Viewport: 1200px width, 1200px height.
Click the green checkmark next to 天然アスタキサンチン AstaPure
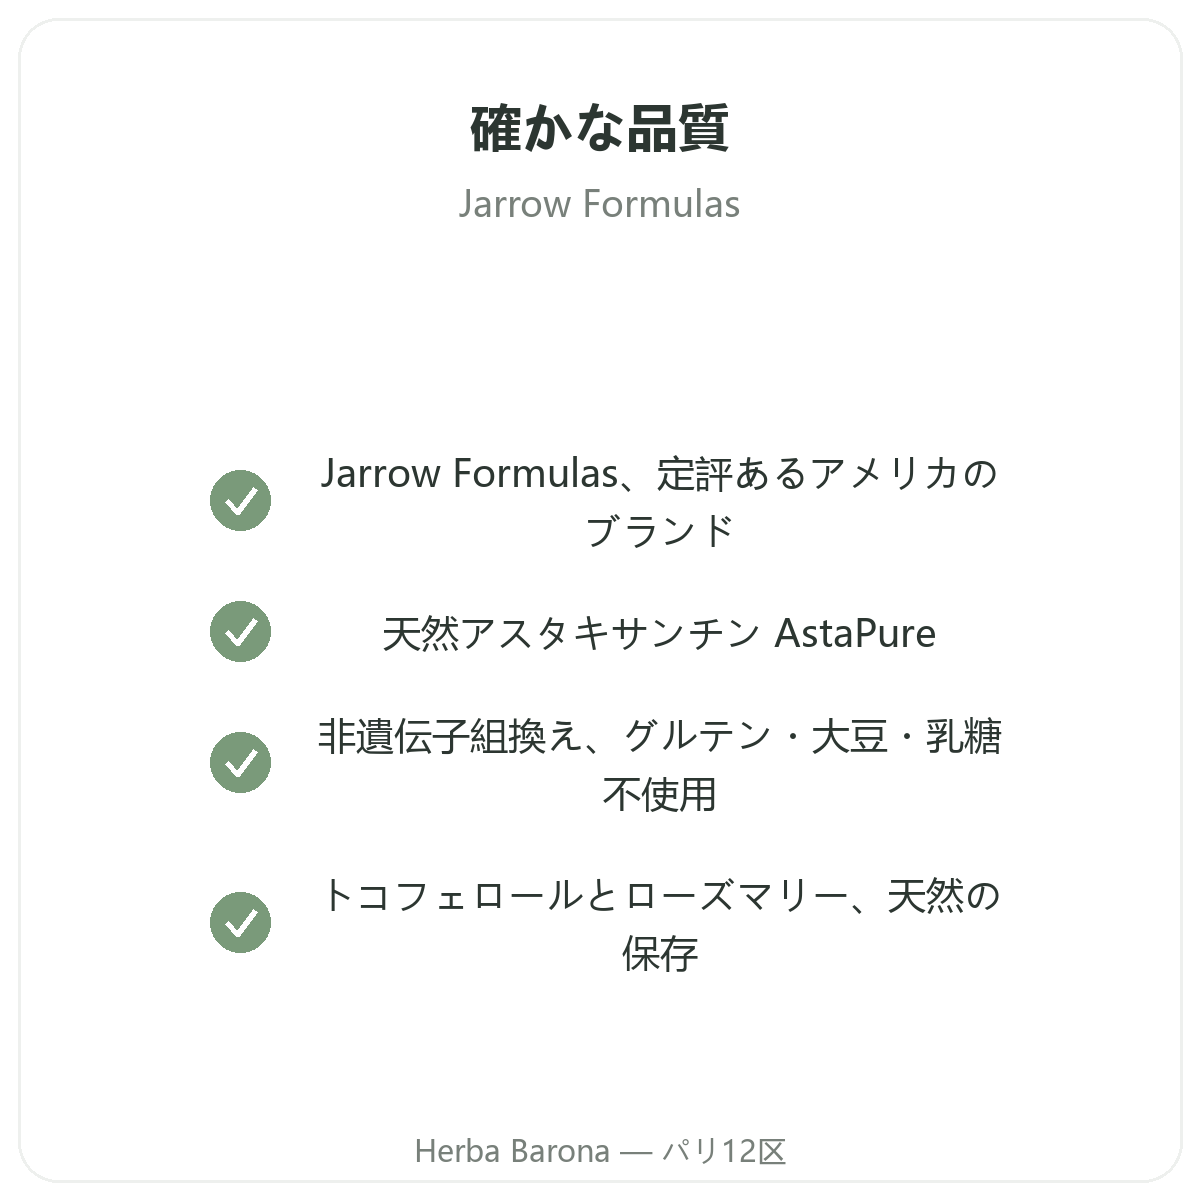240,631
